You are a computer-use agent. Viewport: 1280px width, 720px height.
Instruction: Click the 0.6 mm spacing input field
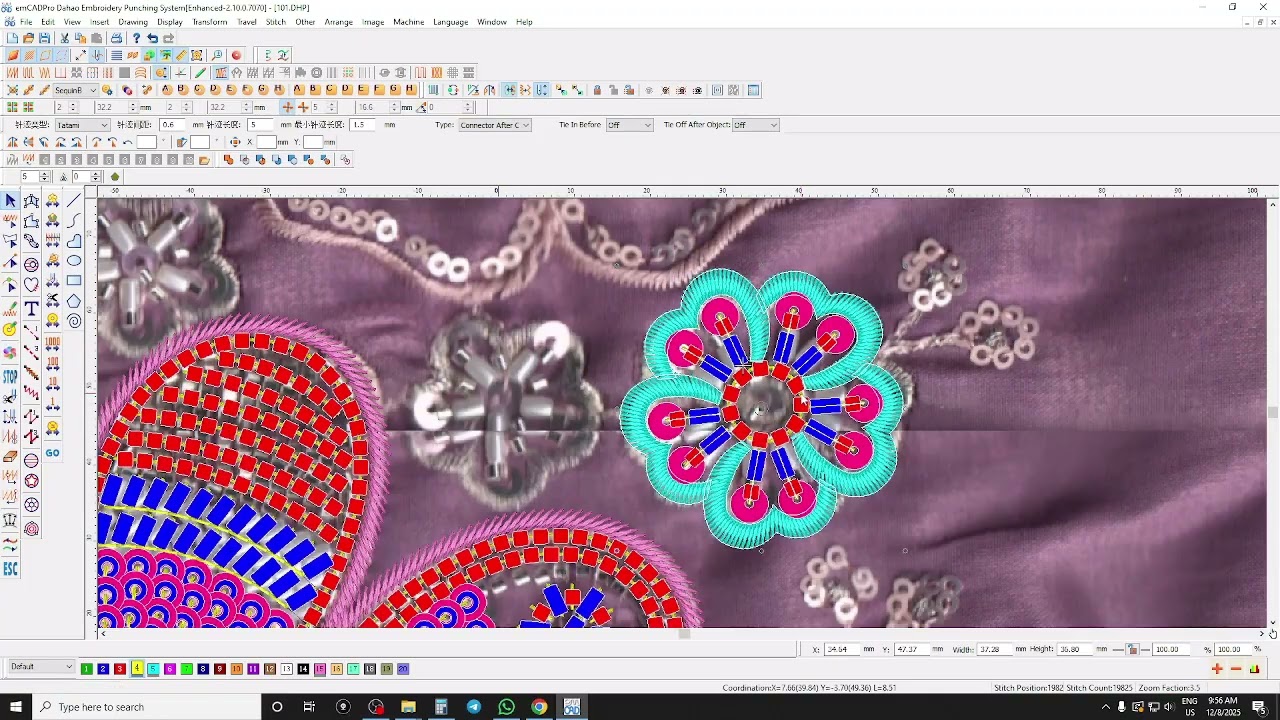[x=171, y=125]
